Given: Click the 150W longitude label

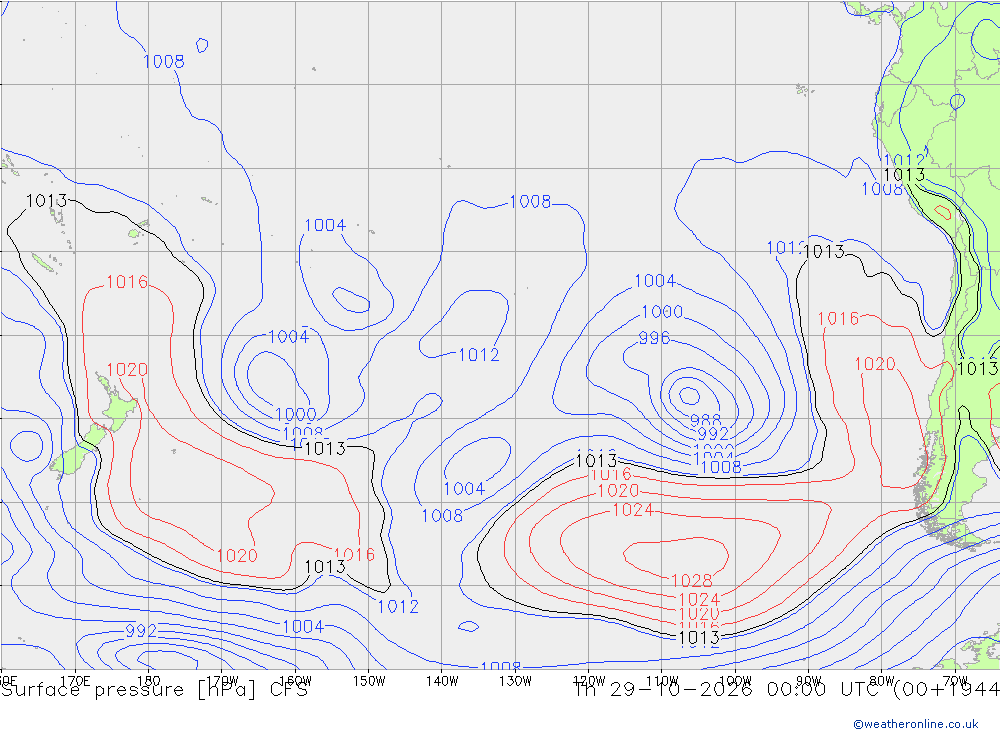Looking at the screenshot, I should tap(369, 681).
